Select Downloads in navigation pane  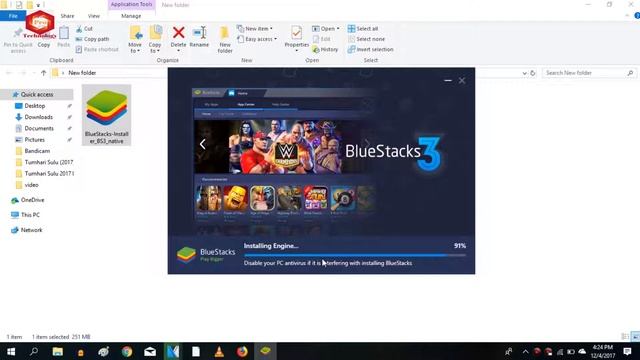click(38, 117)
